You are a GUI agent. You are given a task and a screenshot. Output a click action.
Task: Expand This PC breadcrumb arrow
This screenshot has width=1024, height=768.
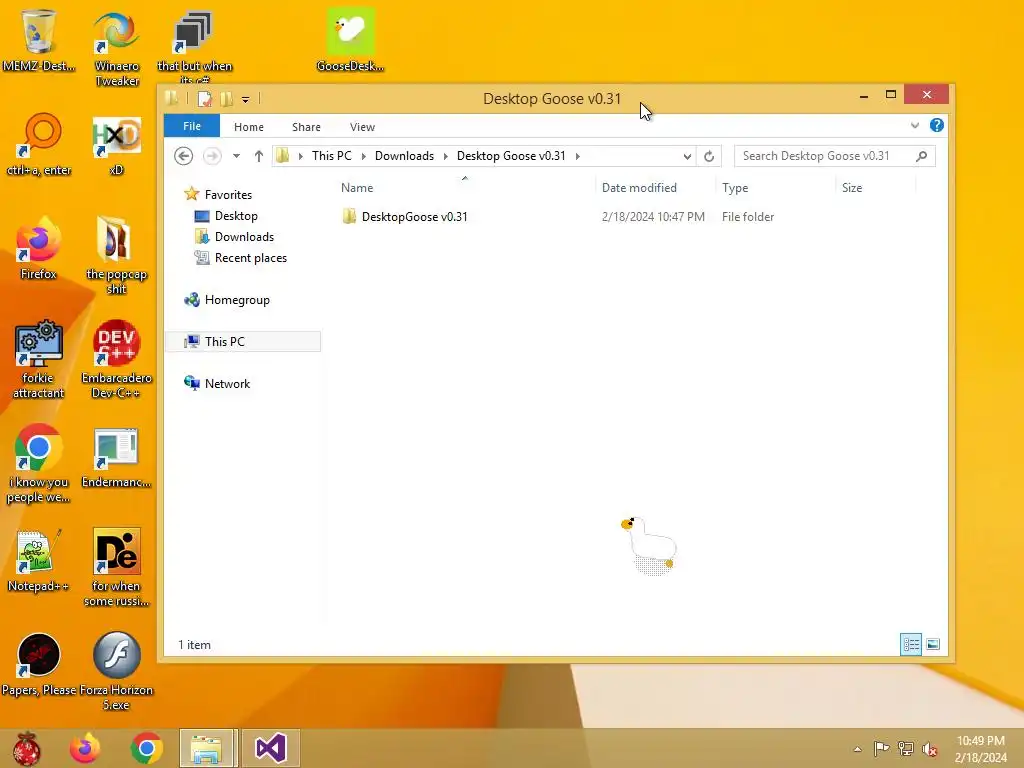(364, 156)
